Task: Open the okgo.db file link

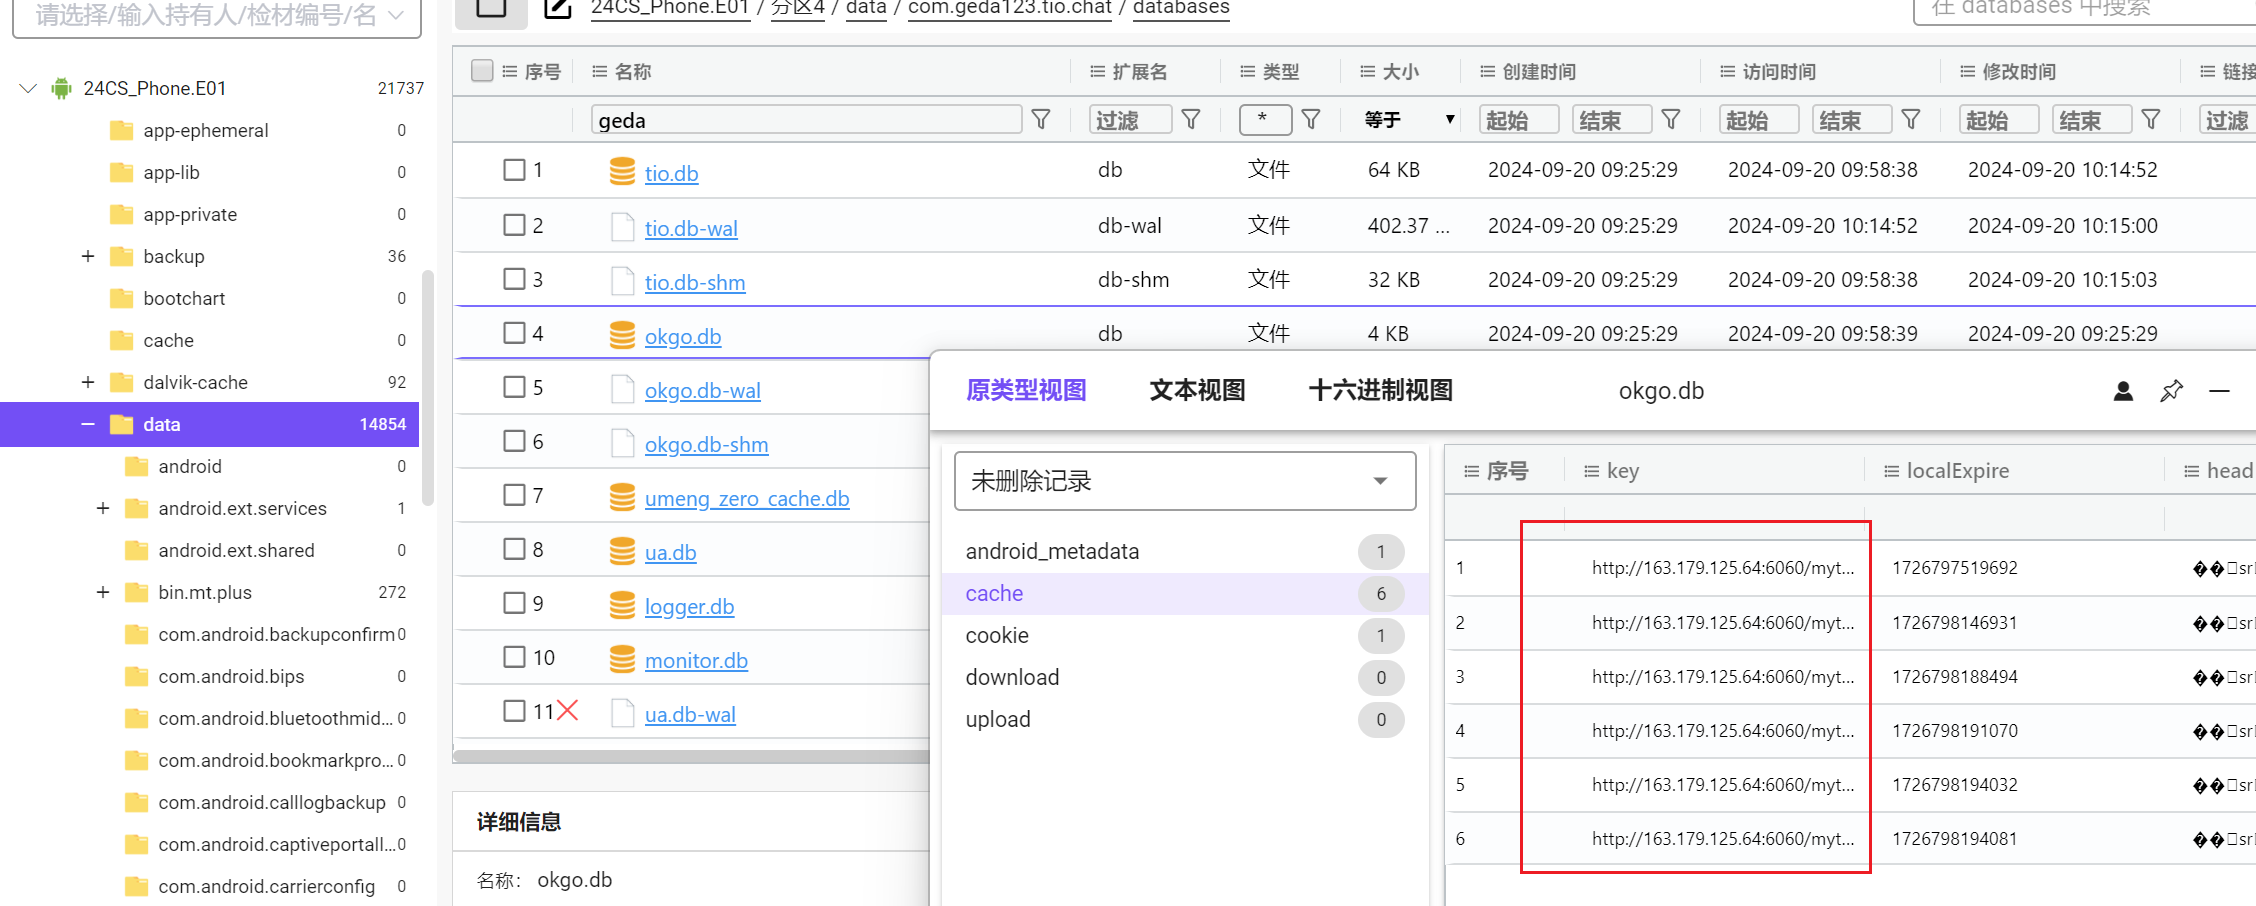Action: tap(683, 336)
